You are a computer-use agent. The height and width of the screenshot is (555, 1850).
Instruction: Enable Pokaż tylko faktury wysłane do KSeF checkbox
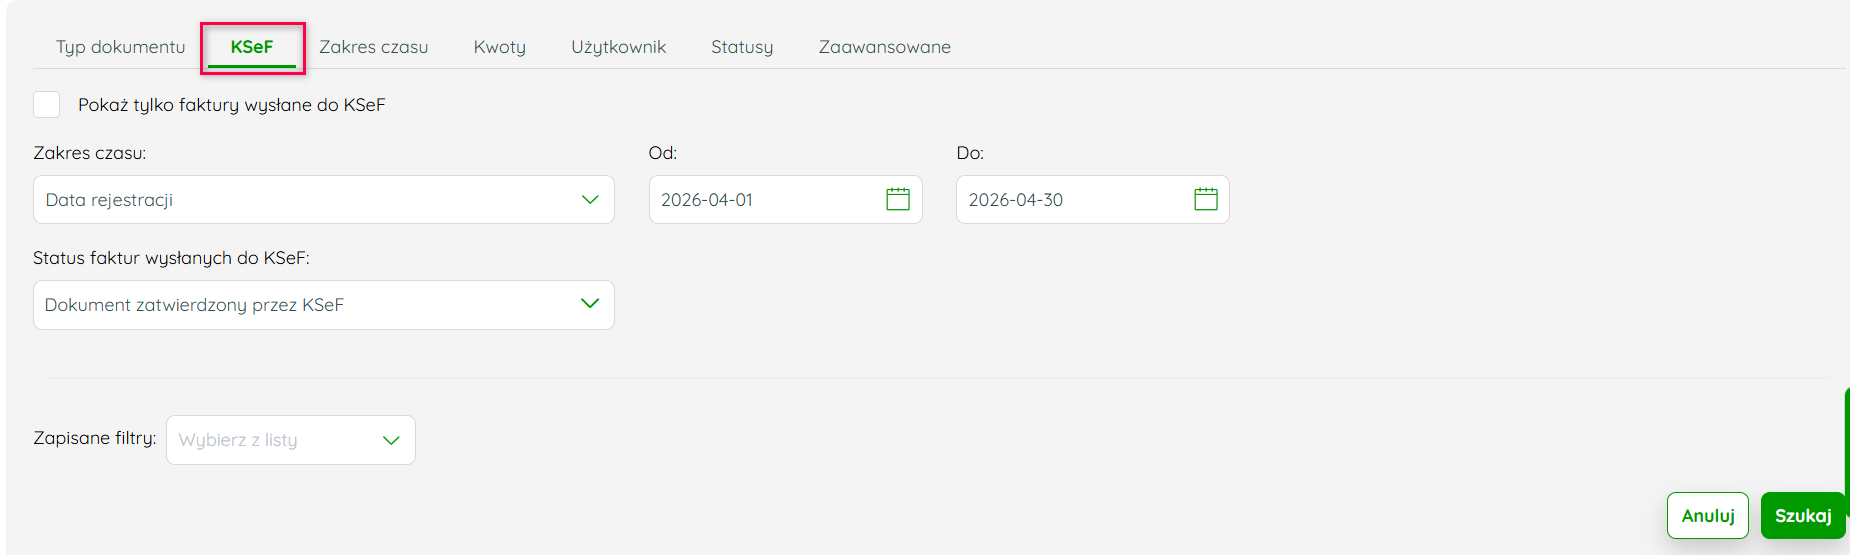(47, 105)
